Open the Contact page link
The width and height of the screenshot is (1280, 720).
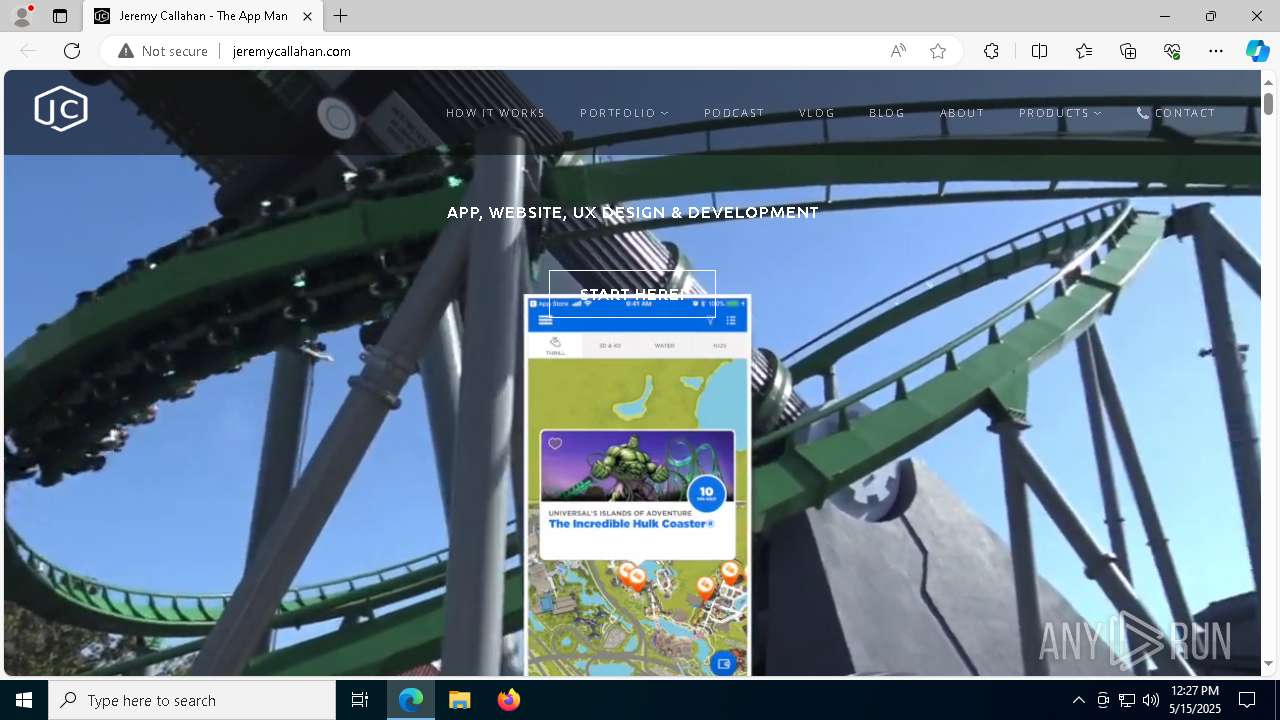coord(1176,113)
